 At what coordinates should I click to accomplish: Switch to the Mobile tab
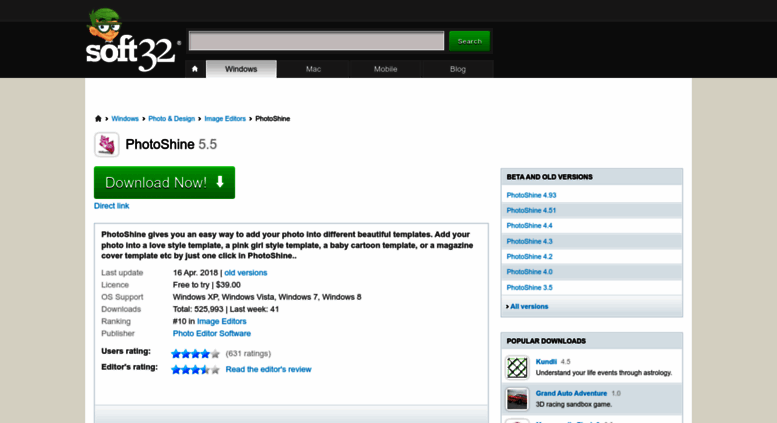[x=386, y=69]
